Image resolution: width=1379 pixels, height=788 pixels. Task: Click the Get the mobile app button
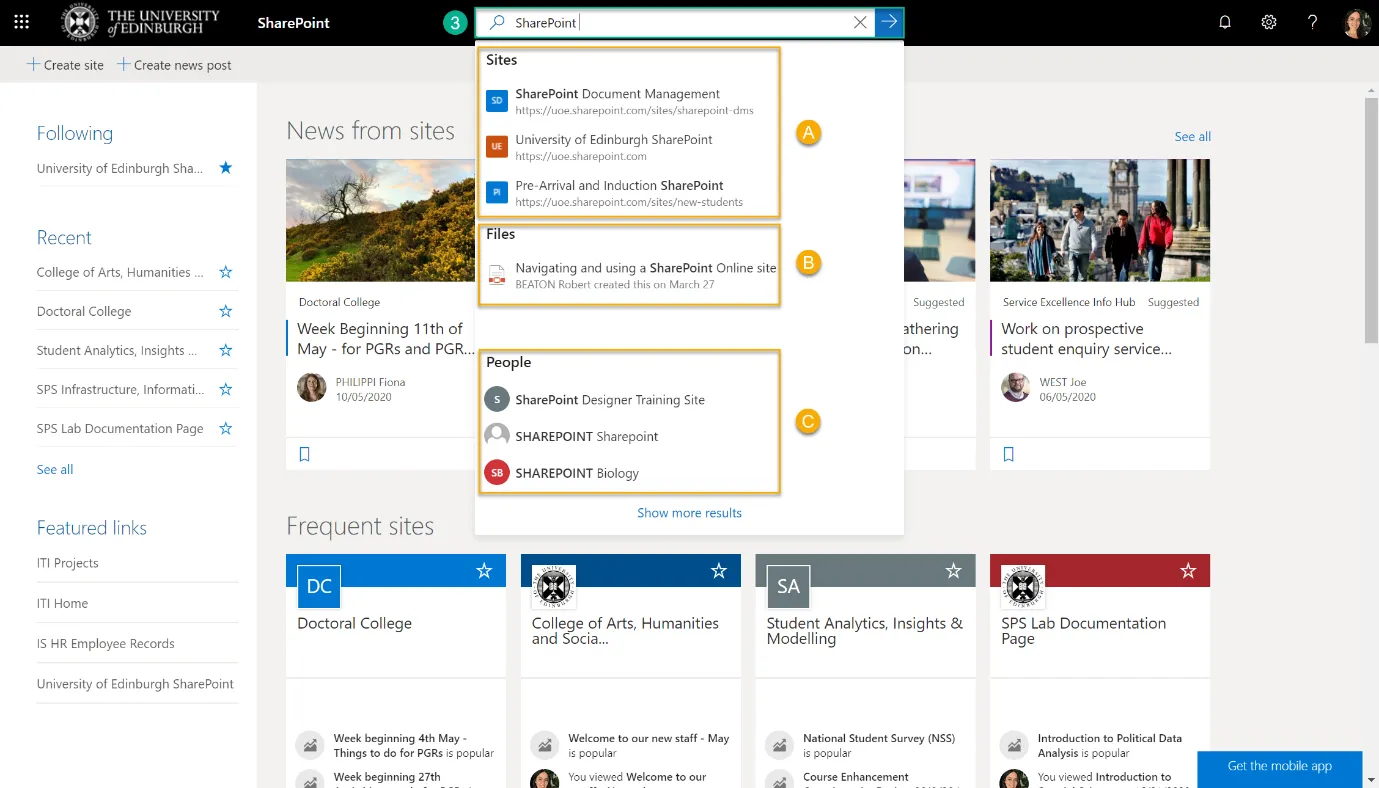1279,766
